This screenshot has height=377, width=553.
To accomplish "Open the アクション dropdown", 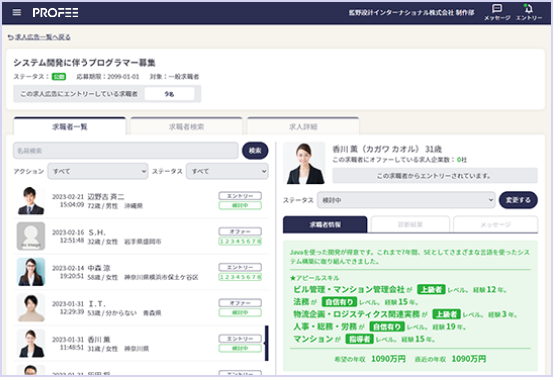I will (98, 171).
